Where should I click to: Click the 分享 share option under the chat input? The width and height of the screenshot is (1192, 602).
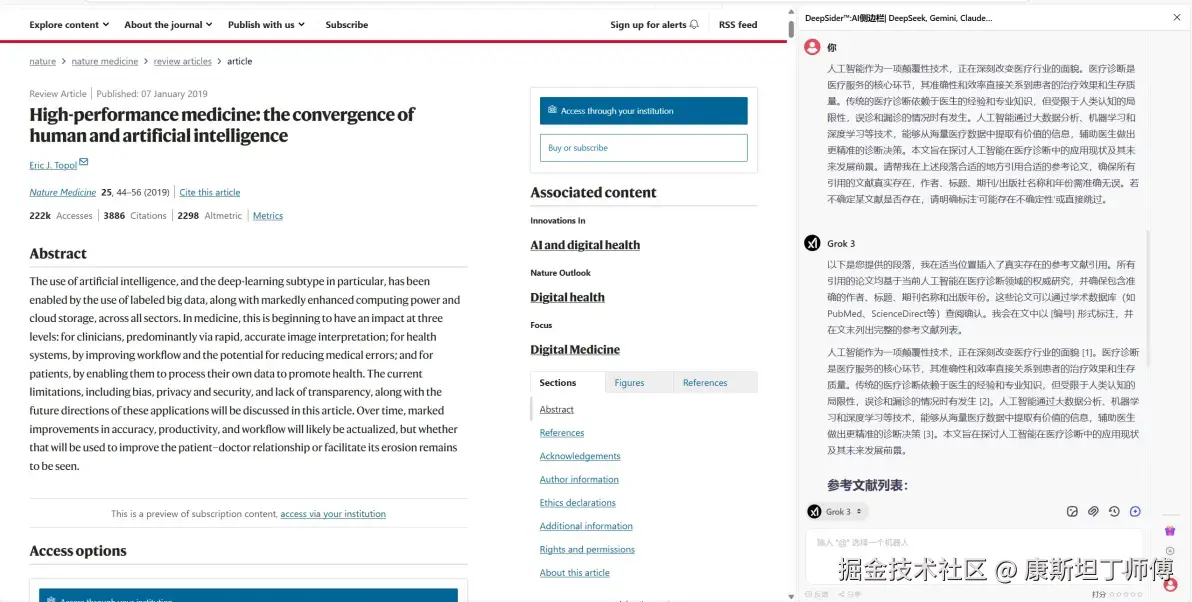tap(851, 594)
